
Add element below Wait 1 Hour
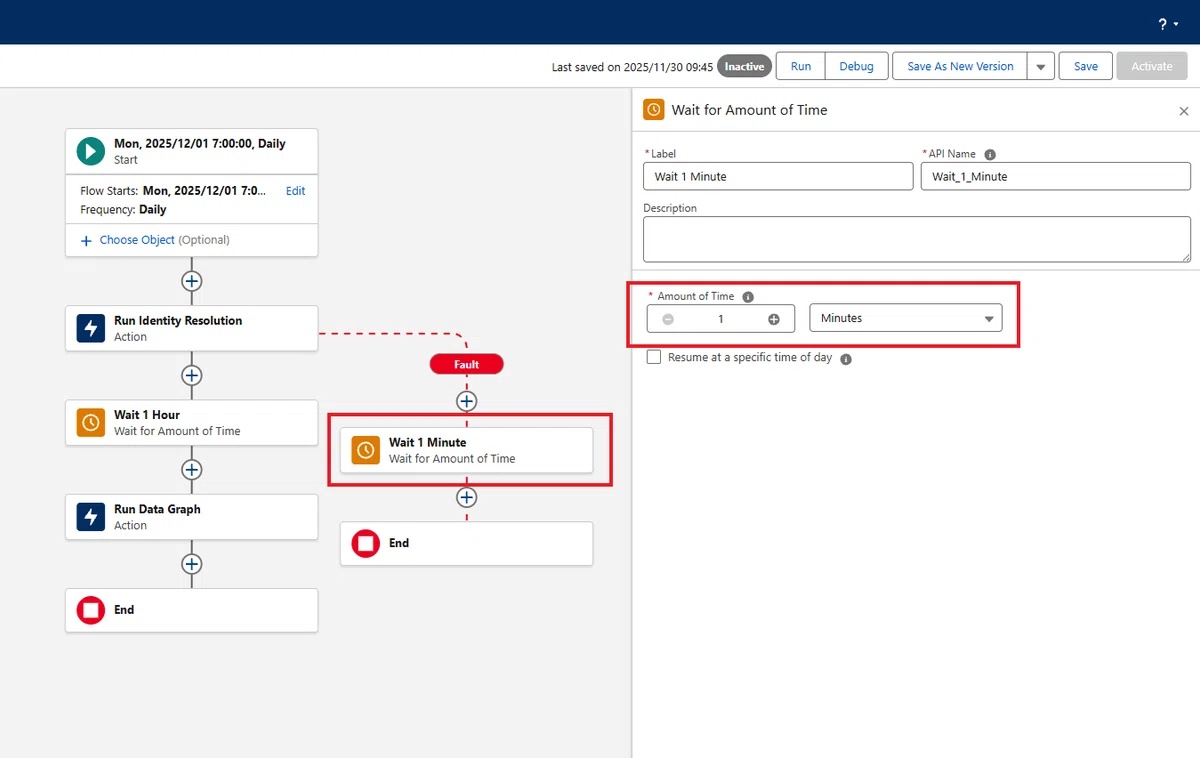tap(192, 470)
